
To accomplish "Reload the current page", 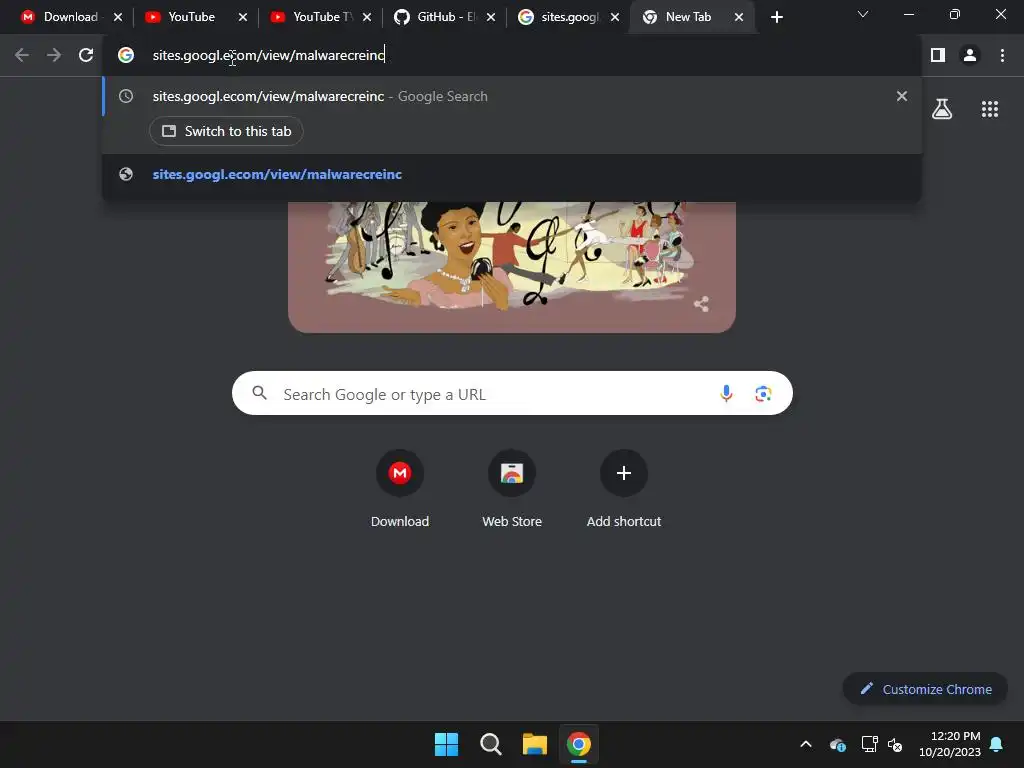I will pyautogui.click(x=86, y=55).
